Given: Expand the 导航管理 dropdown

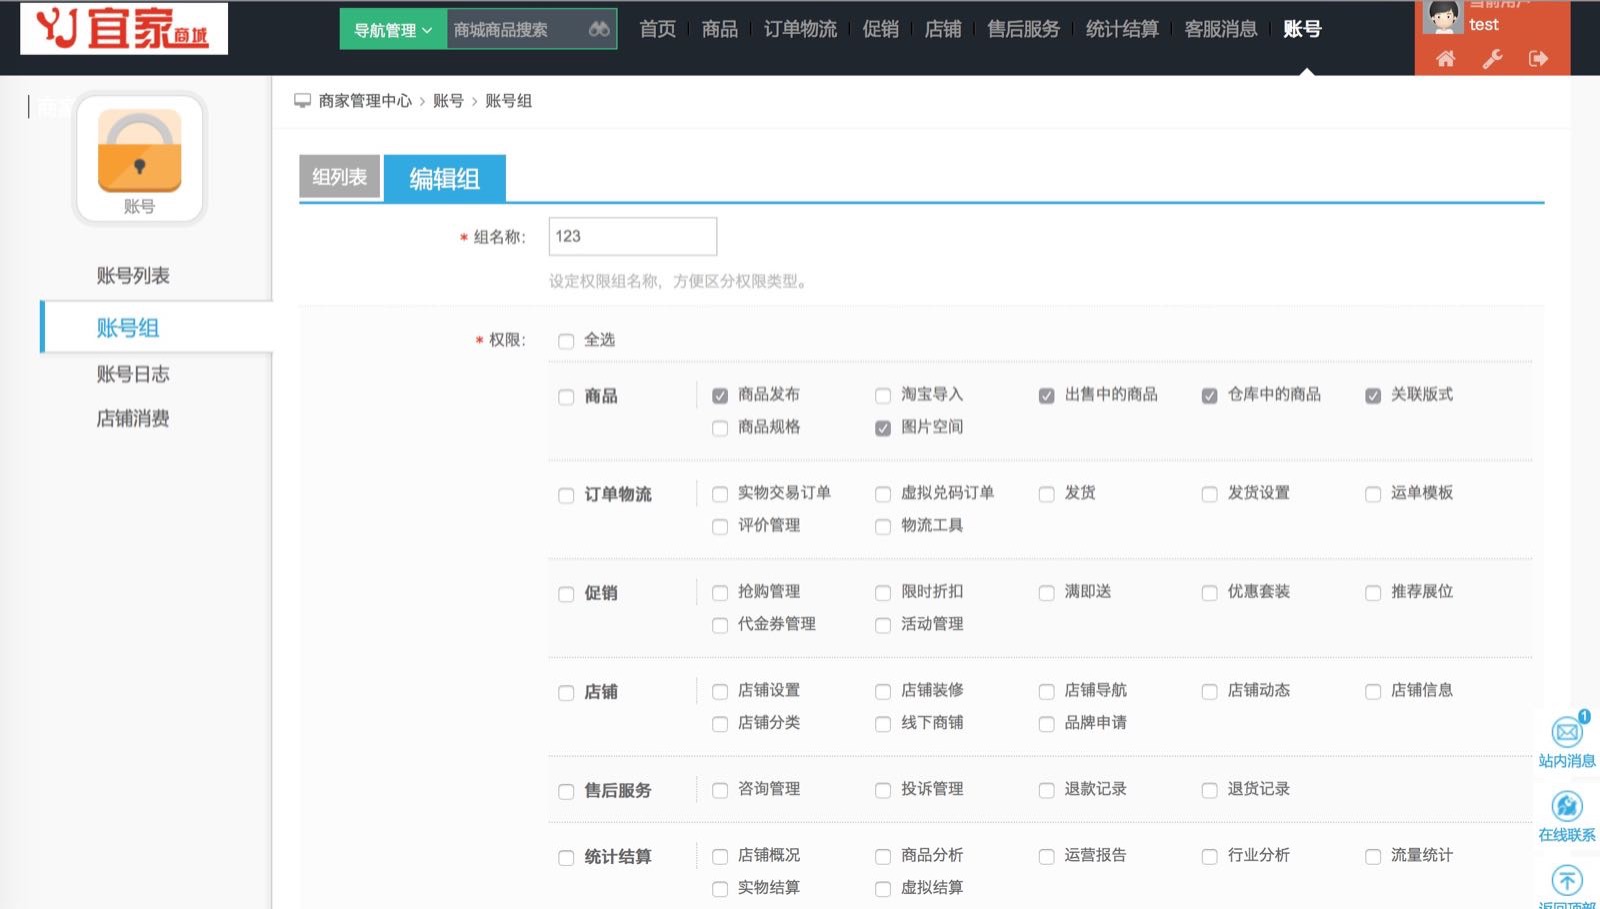Looking at the screenshot, I should point(393,30).
